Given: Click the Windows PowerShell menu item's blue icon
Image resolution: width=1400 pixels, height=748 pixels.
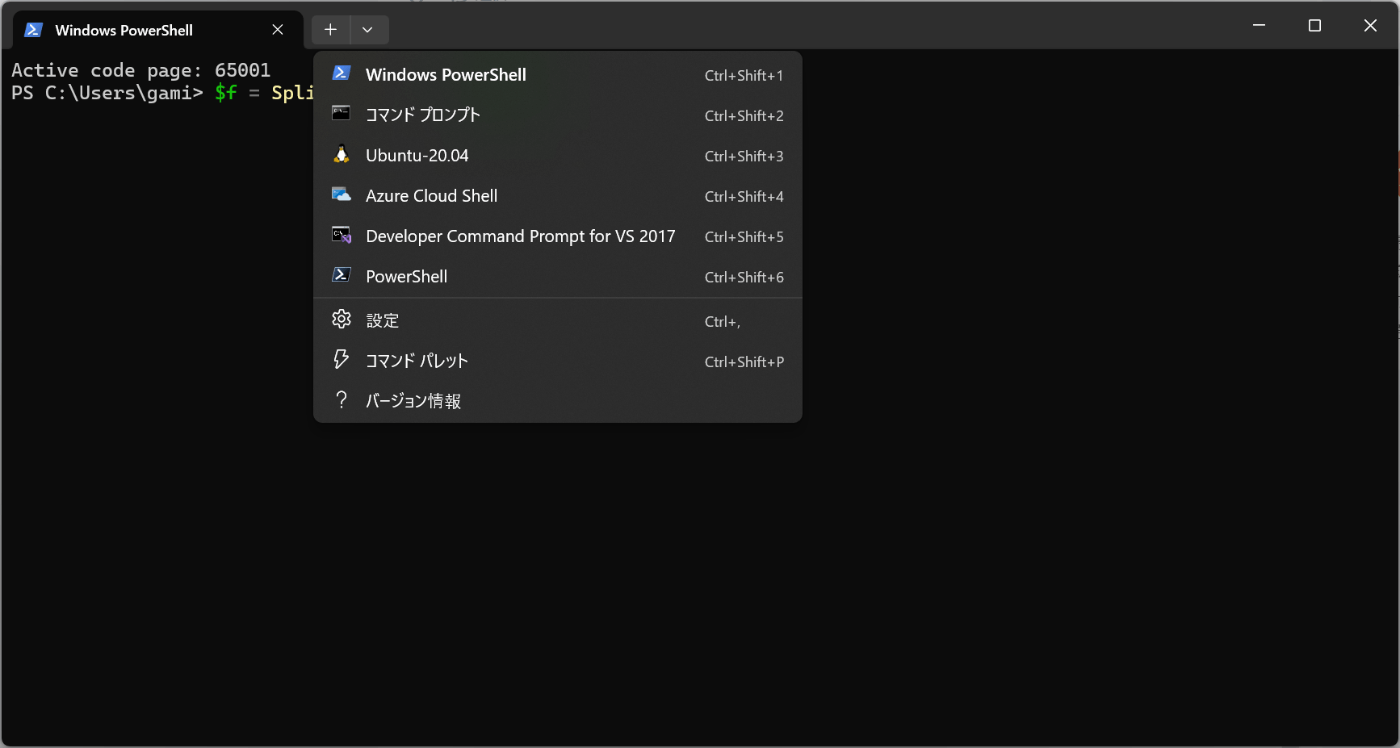Looking at the screenshot, I should tap(341, 73).
